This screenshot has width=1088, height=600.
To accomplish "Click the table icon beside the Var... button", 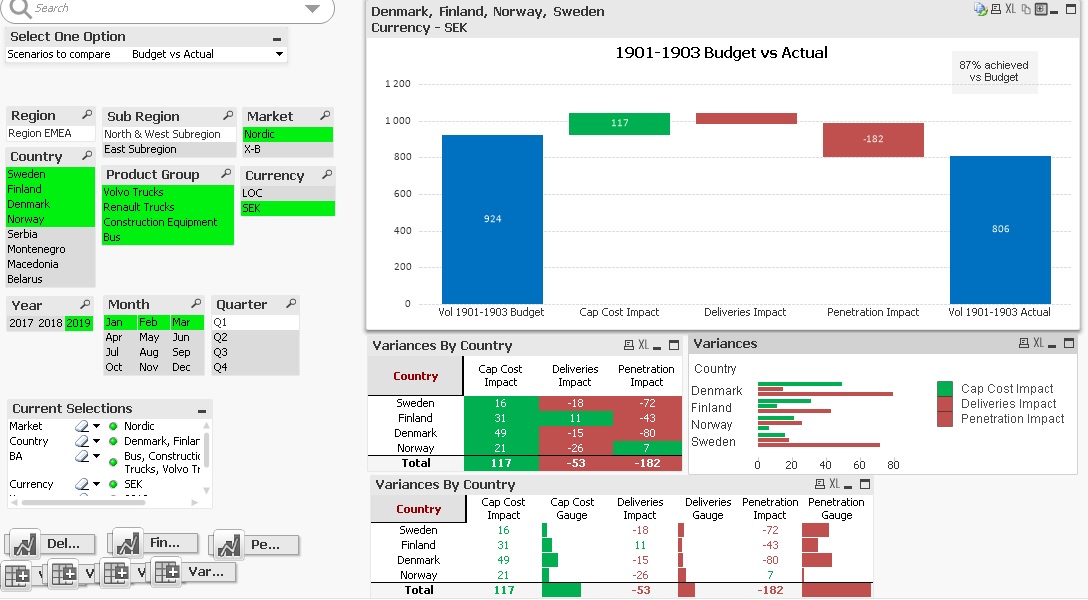I will click(166, 572).
